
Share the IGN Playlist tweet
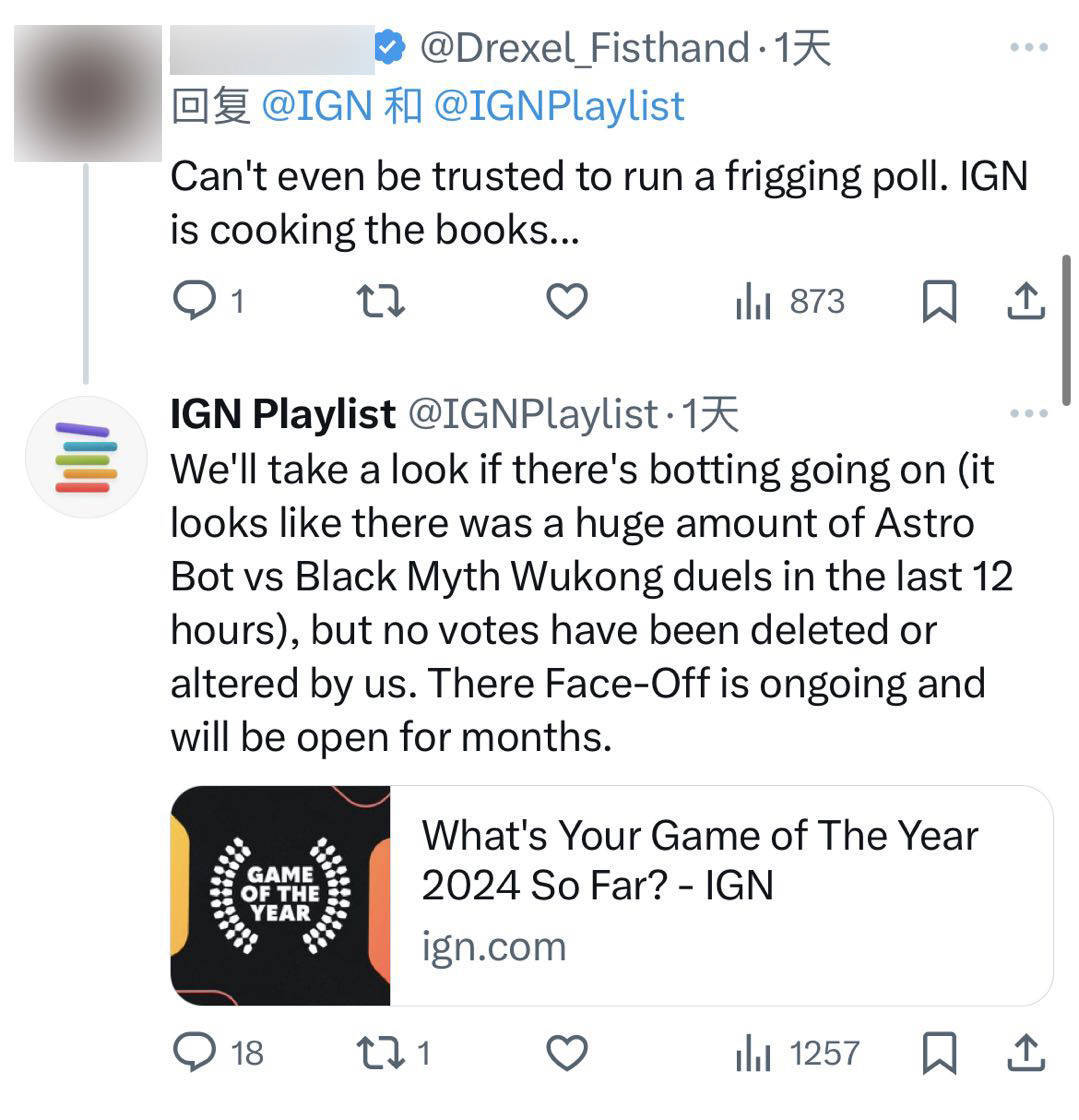coord(1026,1052)
